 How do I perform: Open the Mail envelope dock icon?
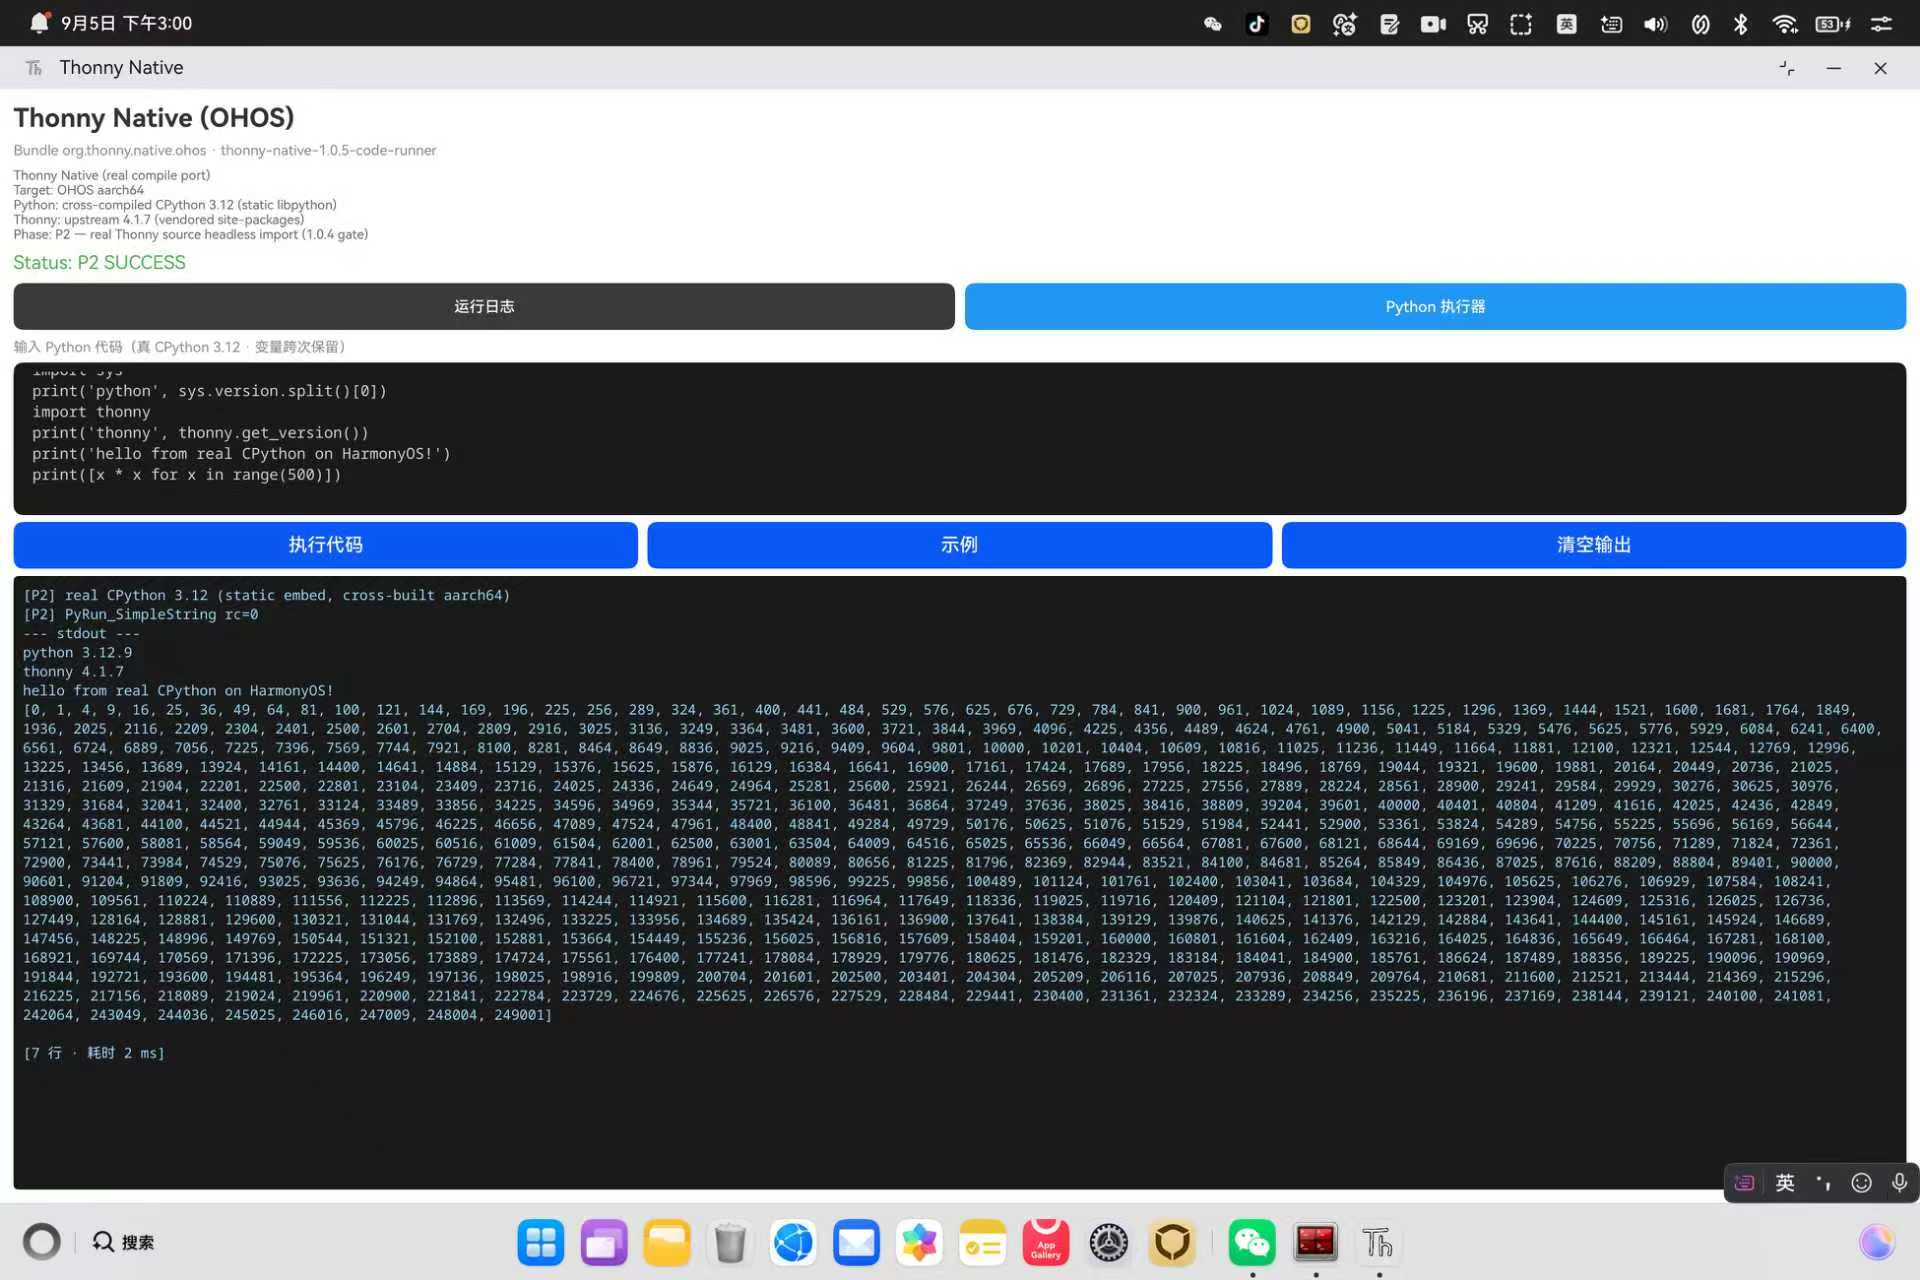856,1243
